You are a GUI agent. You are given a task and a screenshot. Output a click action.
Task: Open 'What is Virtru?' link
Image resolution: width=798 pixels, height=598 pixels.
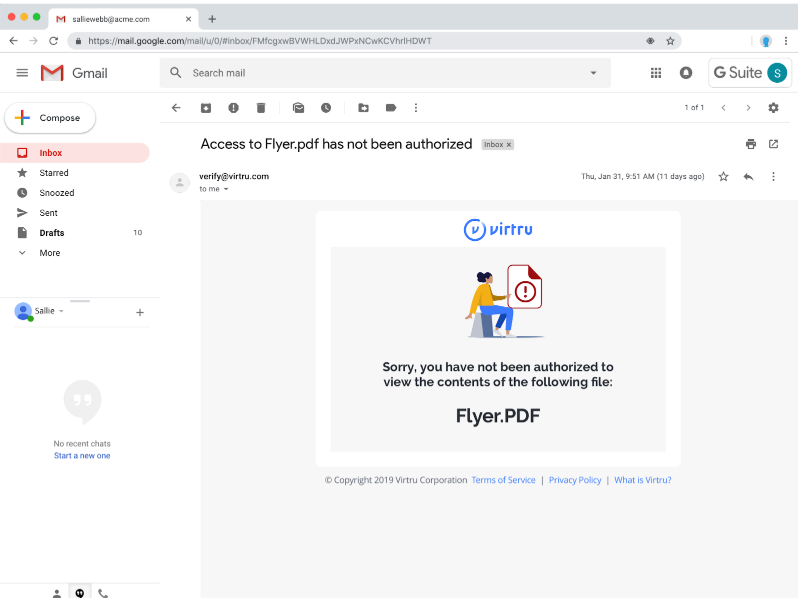click(643, 480)
